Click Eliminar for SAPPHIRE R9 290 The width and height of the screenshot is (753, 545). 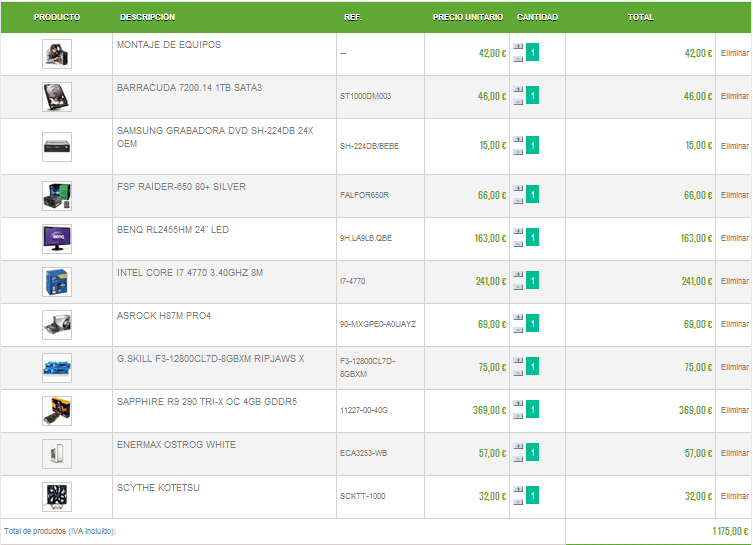pyautogui.click(x=734, y=410)
